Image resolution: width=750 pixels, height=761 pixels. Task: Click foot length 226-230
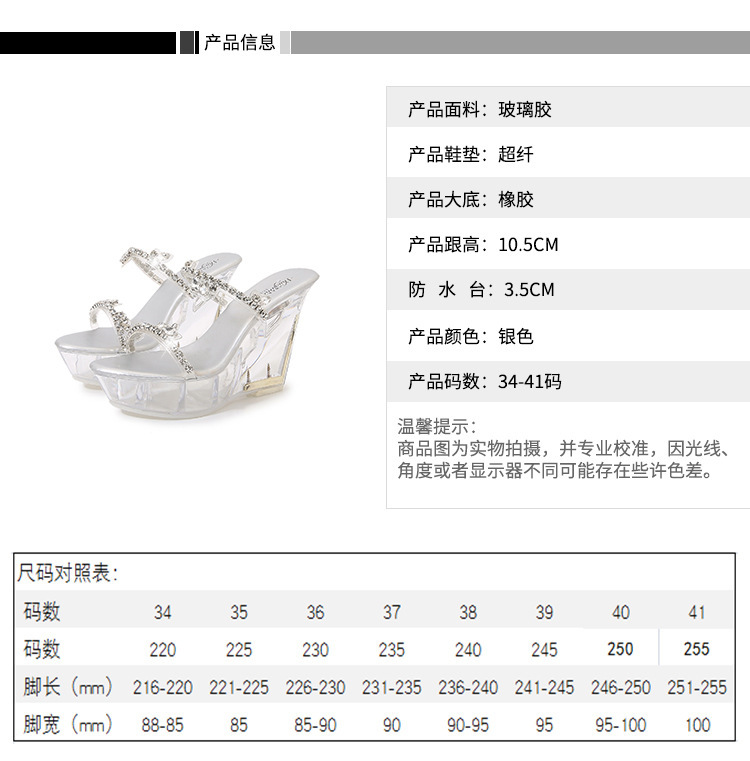315,687
